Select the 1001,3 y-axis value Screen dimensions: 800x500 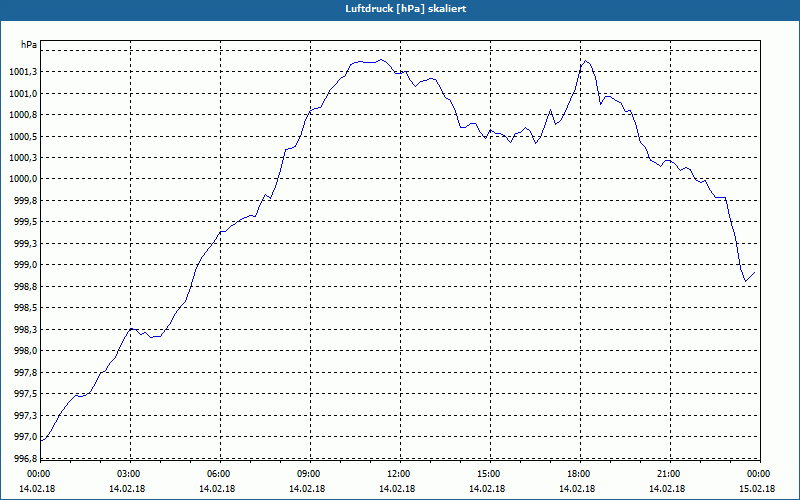coord(23,72)
